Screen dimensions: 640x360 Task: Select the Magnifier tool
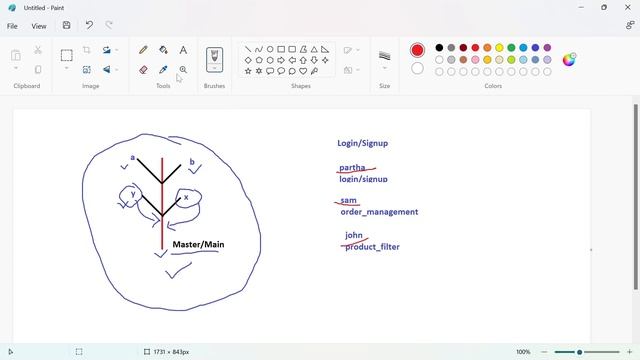pos(183,70)
